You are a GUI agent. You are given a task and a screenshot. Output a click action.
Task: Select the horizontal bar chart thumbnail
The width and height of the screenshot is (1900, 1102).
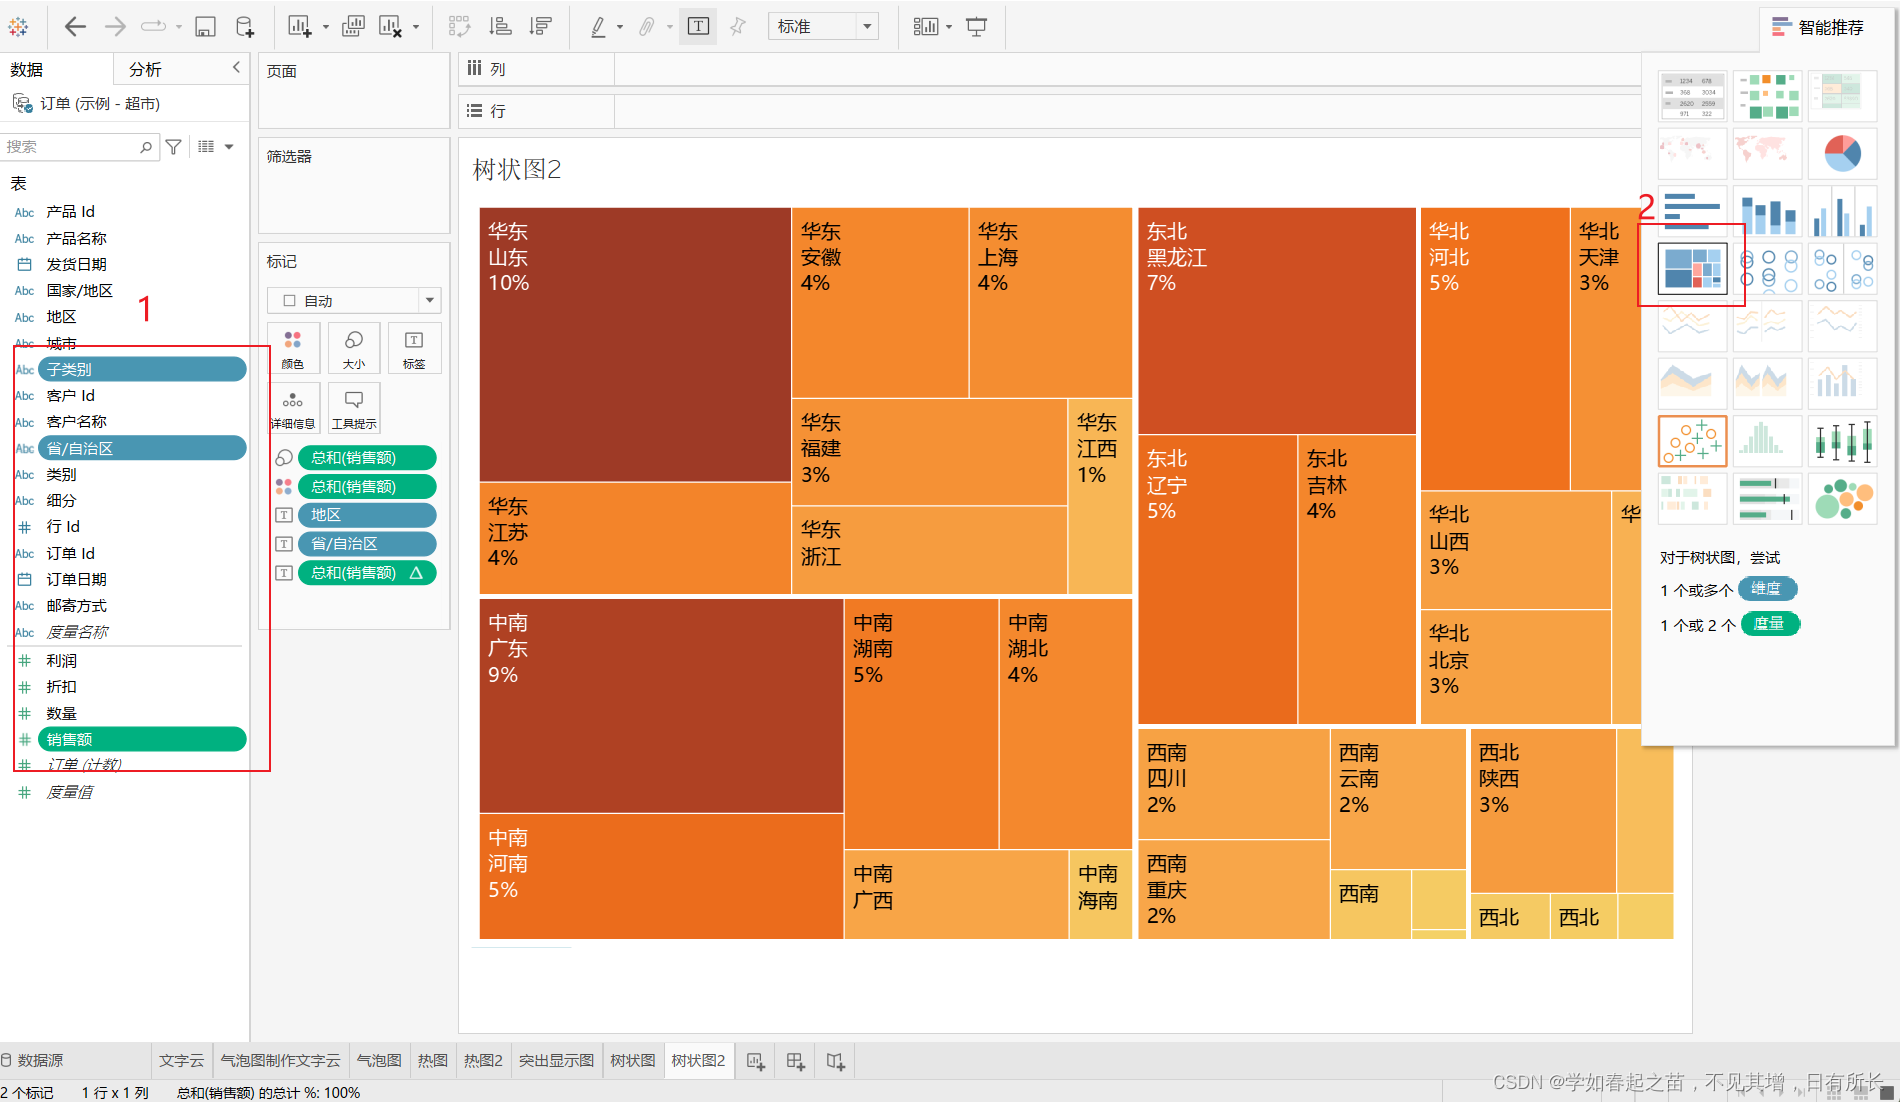(1692, 210)
